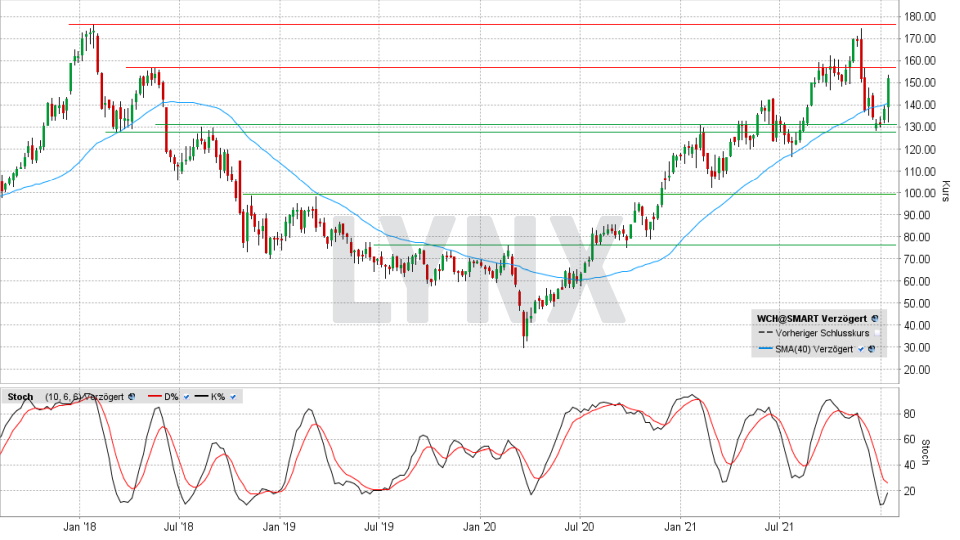Click the SMA(40) Verzögert legend label

pos(814,349)
